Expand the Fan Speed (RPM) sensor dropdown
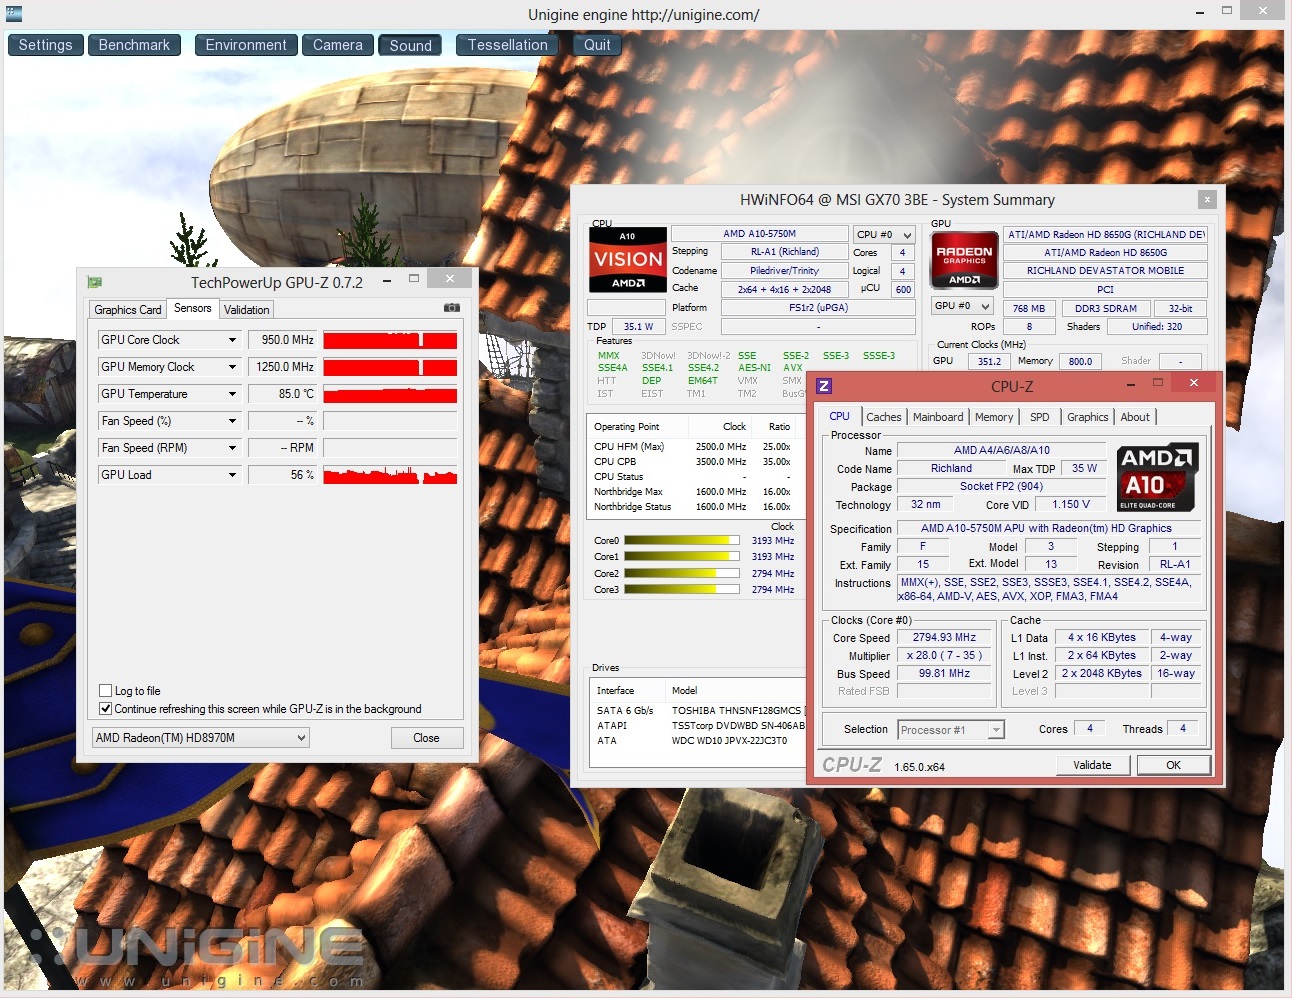This screenshot has height=998, width=1292. coord(232,448)
